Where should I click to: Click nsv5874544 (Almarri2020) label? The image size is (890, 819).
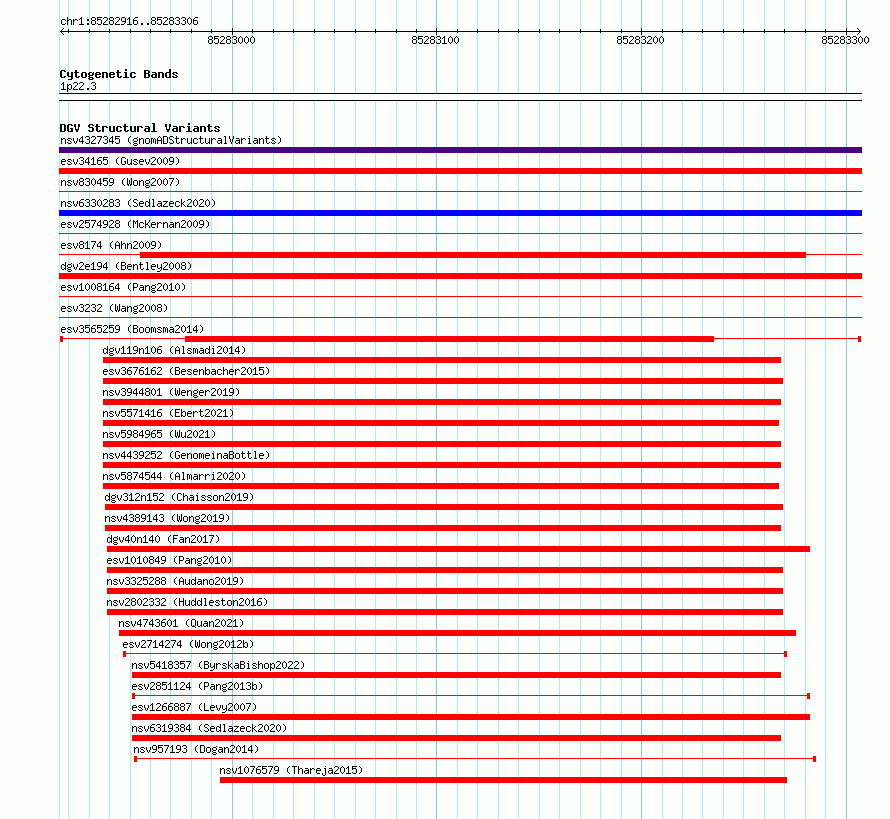[174, 476]
